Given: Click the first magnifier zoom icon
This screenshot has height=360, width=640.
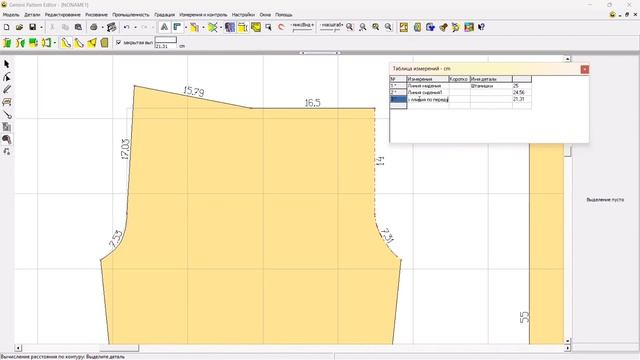Looking at the screenshot, I should 350,27.
